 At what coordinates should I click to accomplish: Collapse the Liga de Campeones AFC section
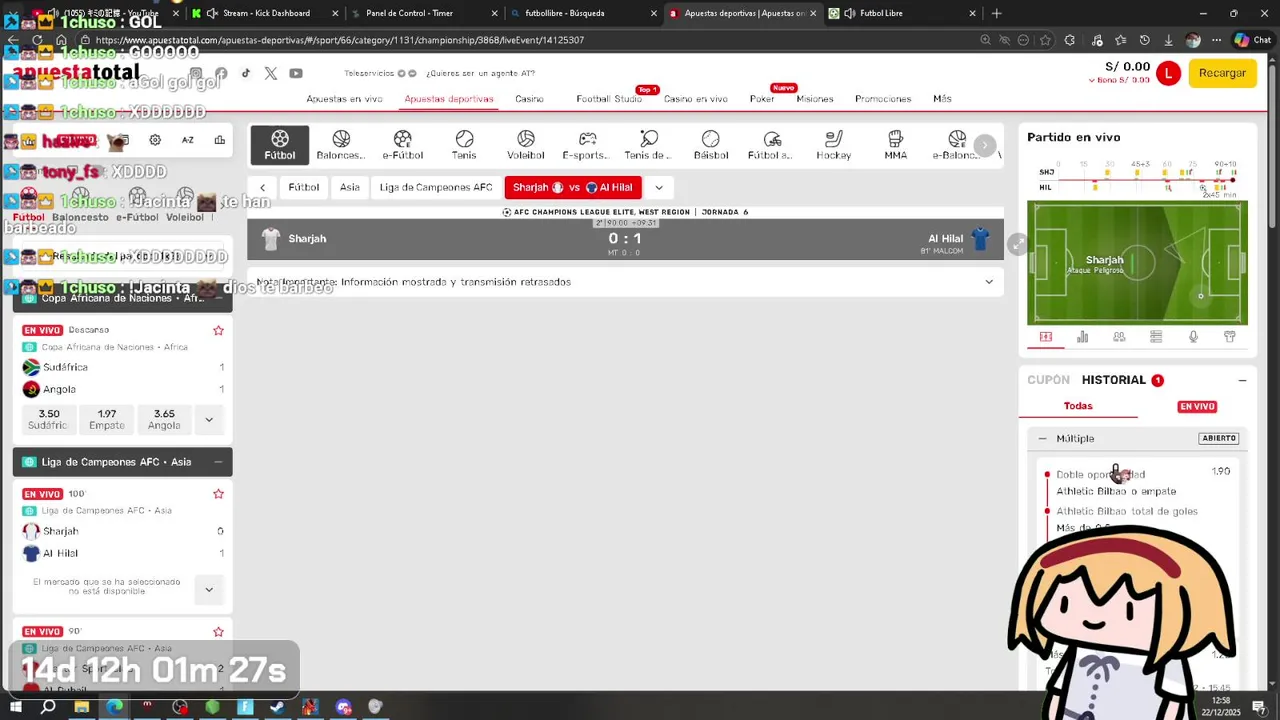pos(218,462)
